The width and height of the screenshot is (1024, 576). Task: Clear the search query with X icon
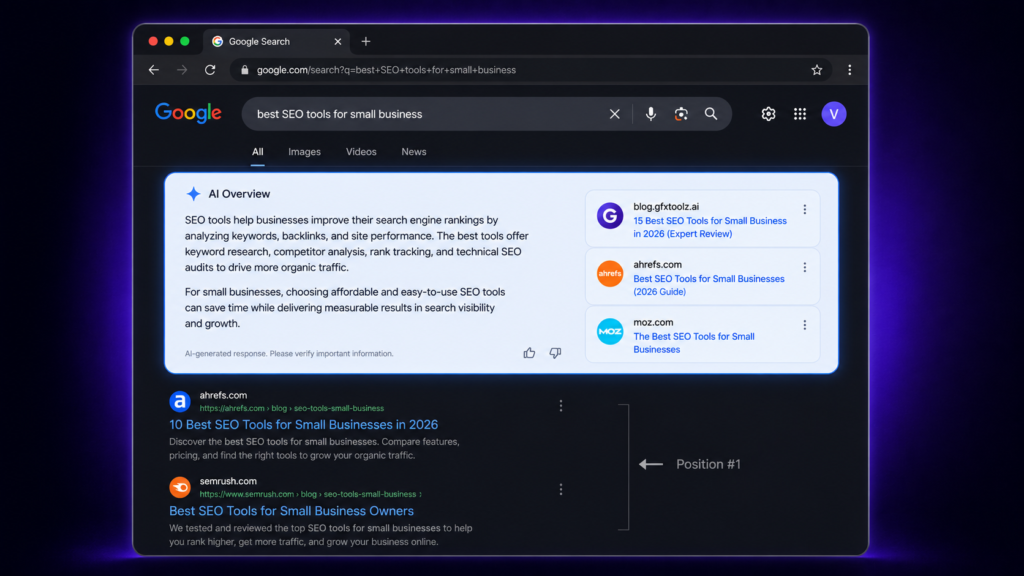point(615,114)
